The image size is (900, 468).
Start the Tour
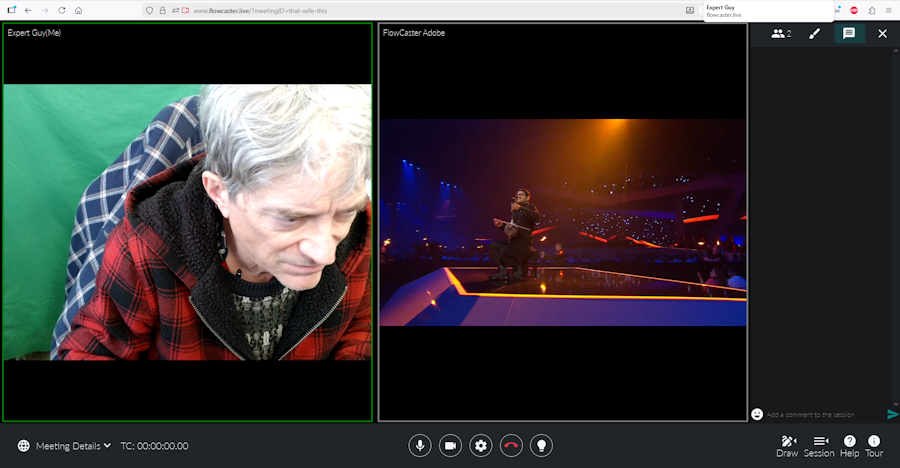[874, 445]
